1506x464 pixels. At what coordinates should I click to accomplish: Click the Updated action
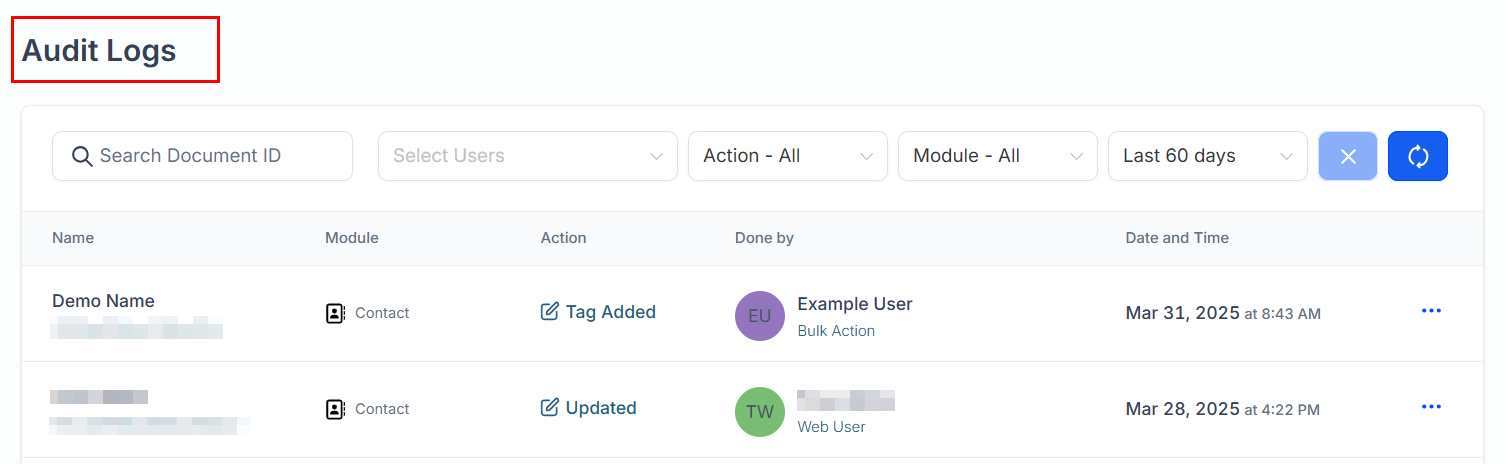(601, 408)
